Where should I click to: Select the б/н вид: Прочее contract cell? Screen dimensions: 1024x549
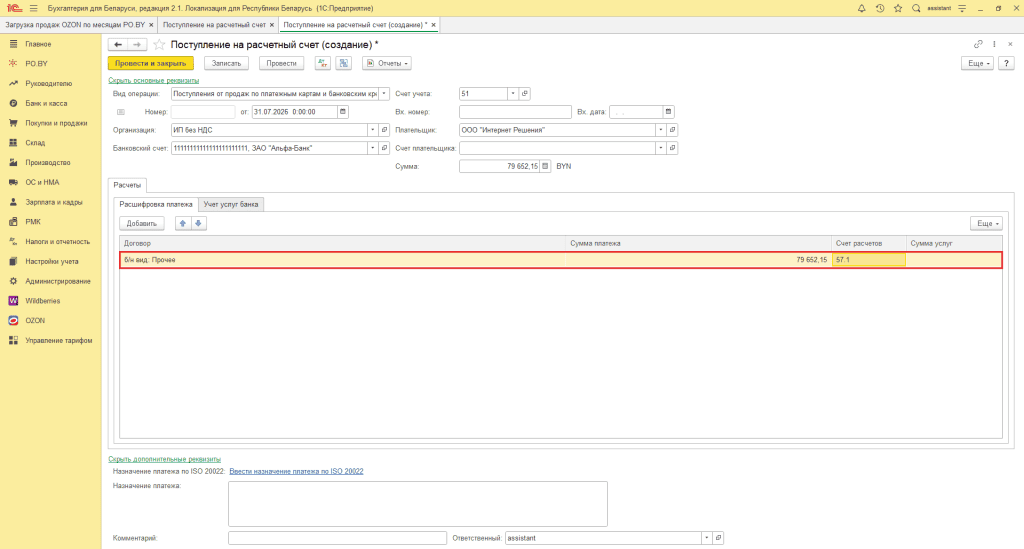[x=343, y=260]
